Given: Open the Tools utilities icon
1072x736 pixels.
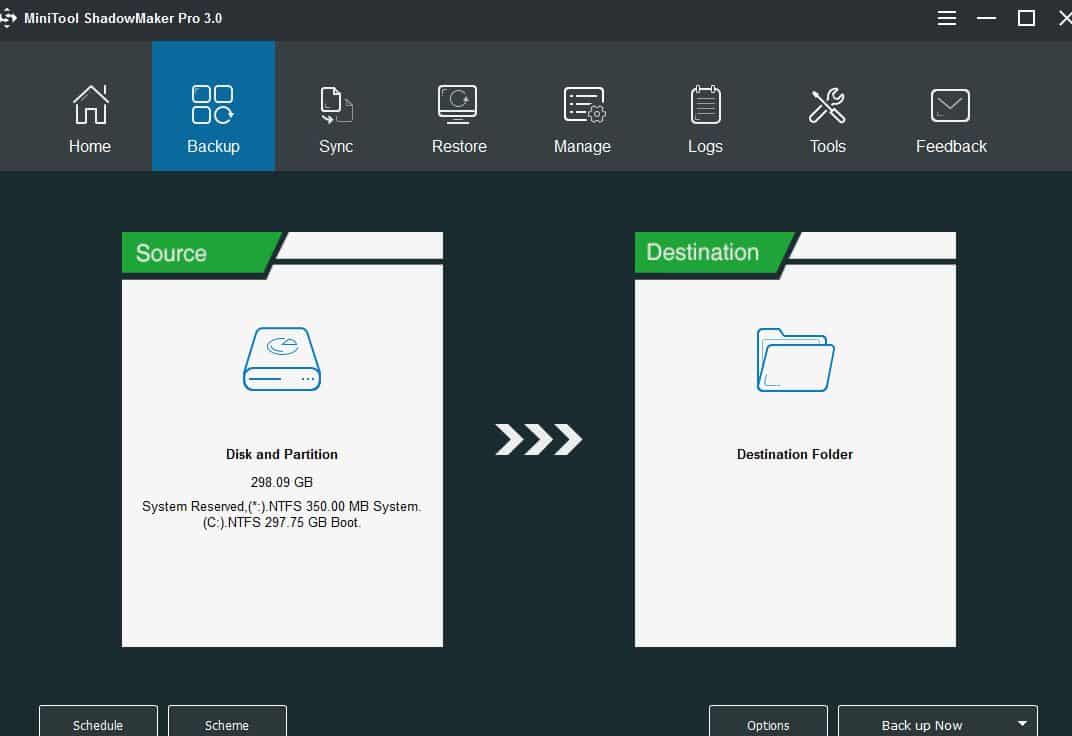Looking at the screenshot, I should pyautogui.click(x=827, y=104).
